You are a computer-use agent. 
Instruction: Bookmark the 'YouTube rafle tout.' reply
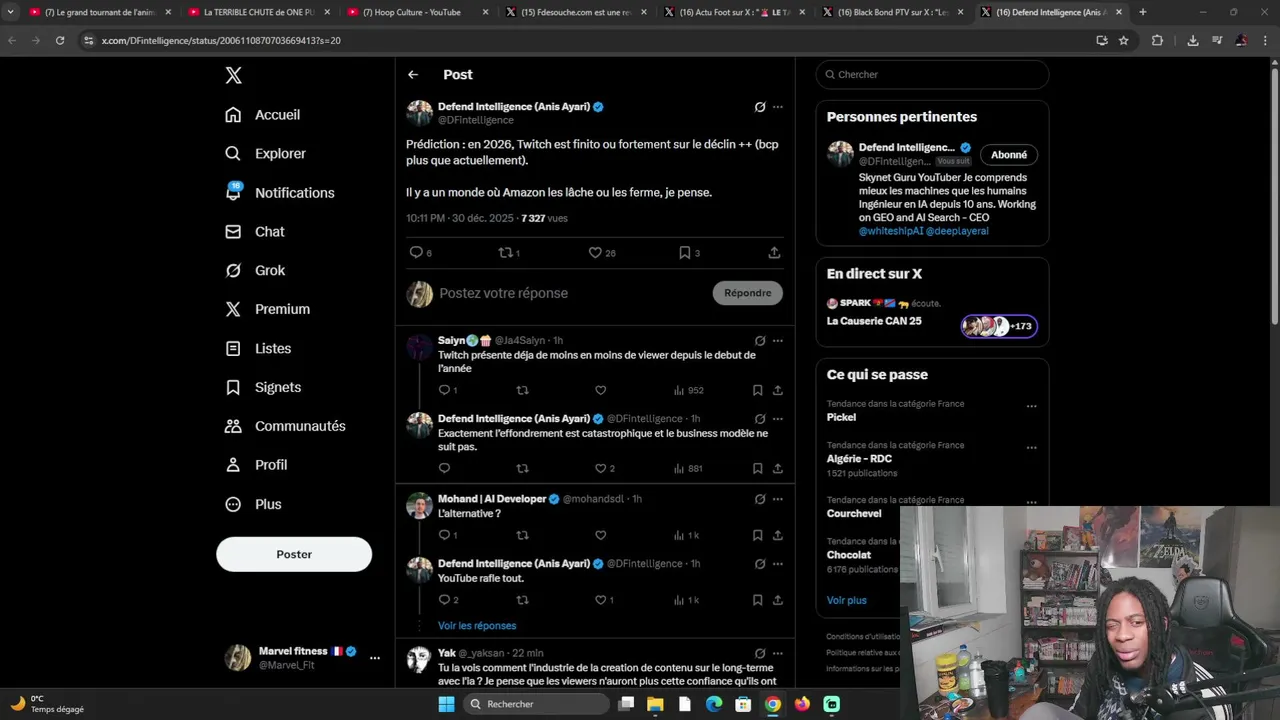[x=757, y=601]
